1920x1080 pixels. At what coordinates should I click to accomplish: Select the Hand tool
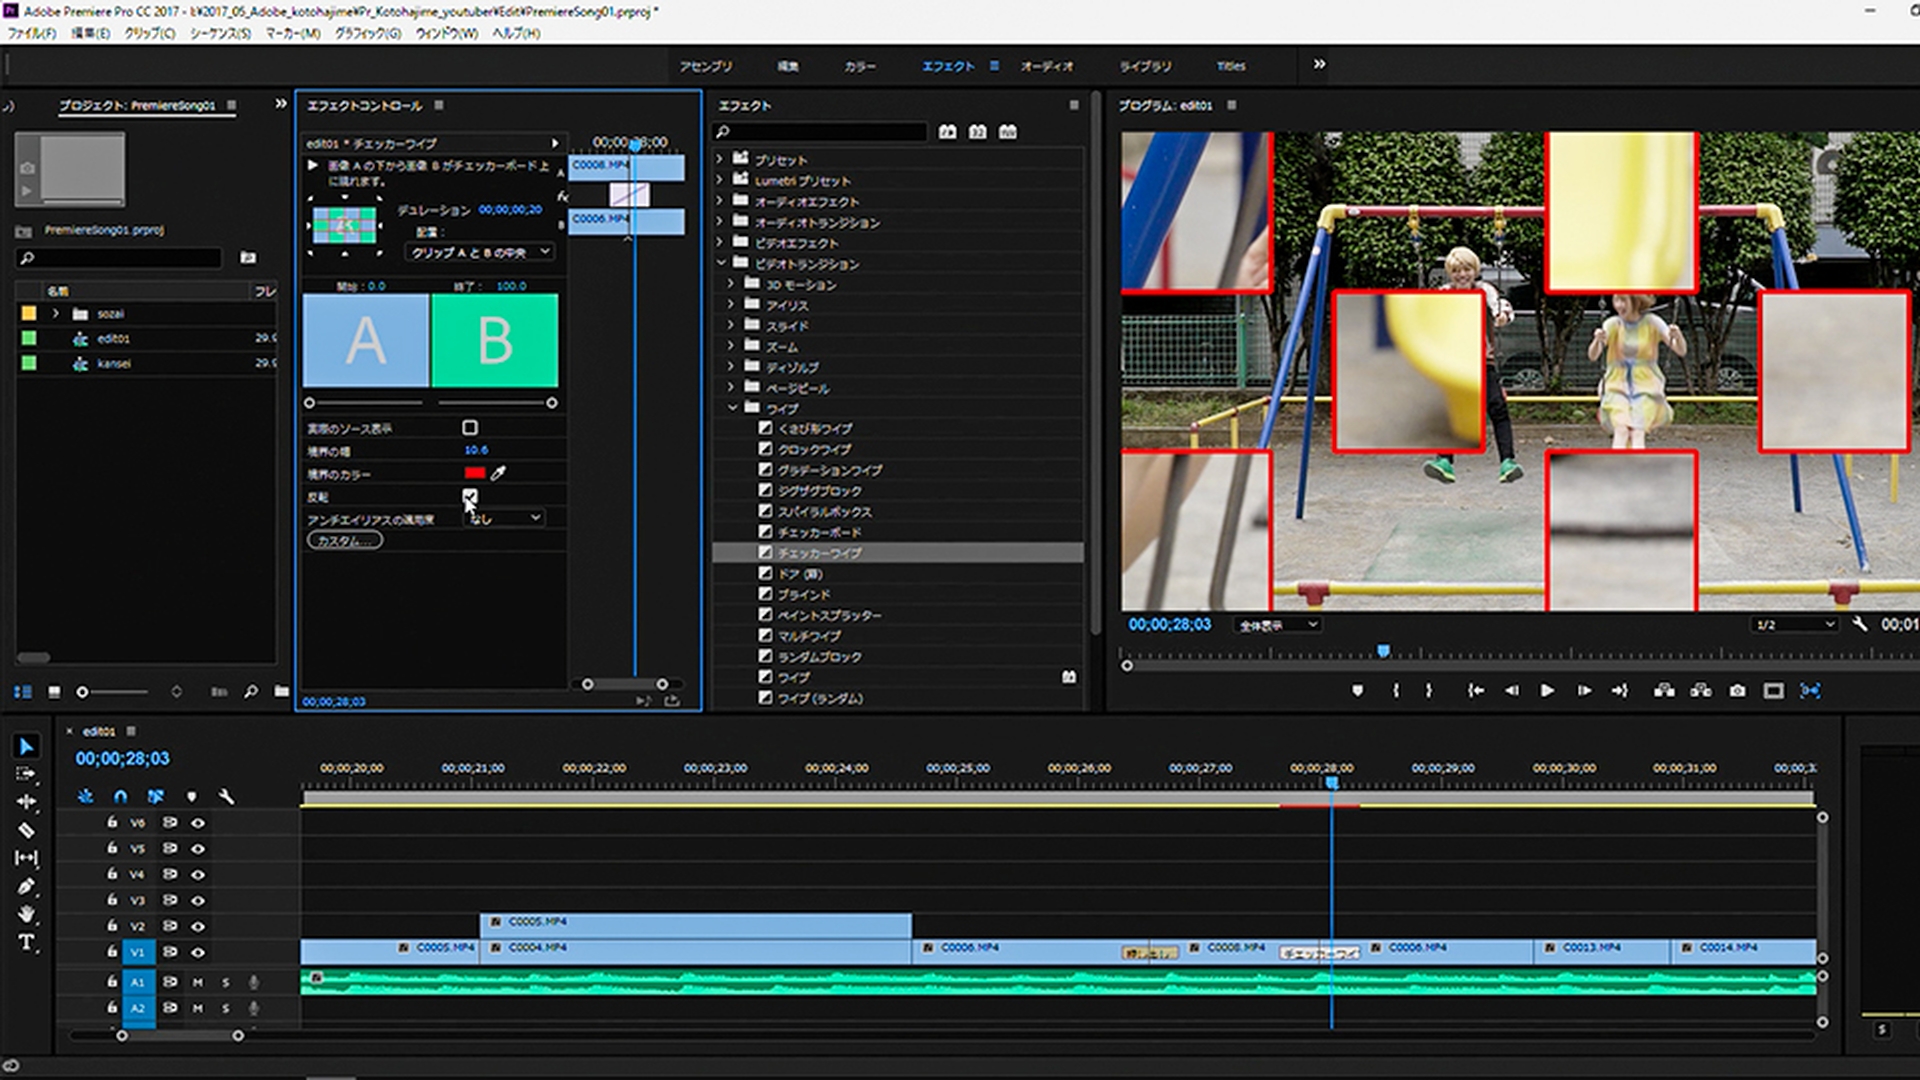pyautogui.click(x=26, y=914)
